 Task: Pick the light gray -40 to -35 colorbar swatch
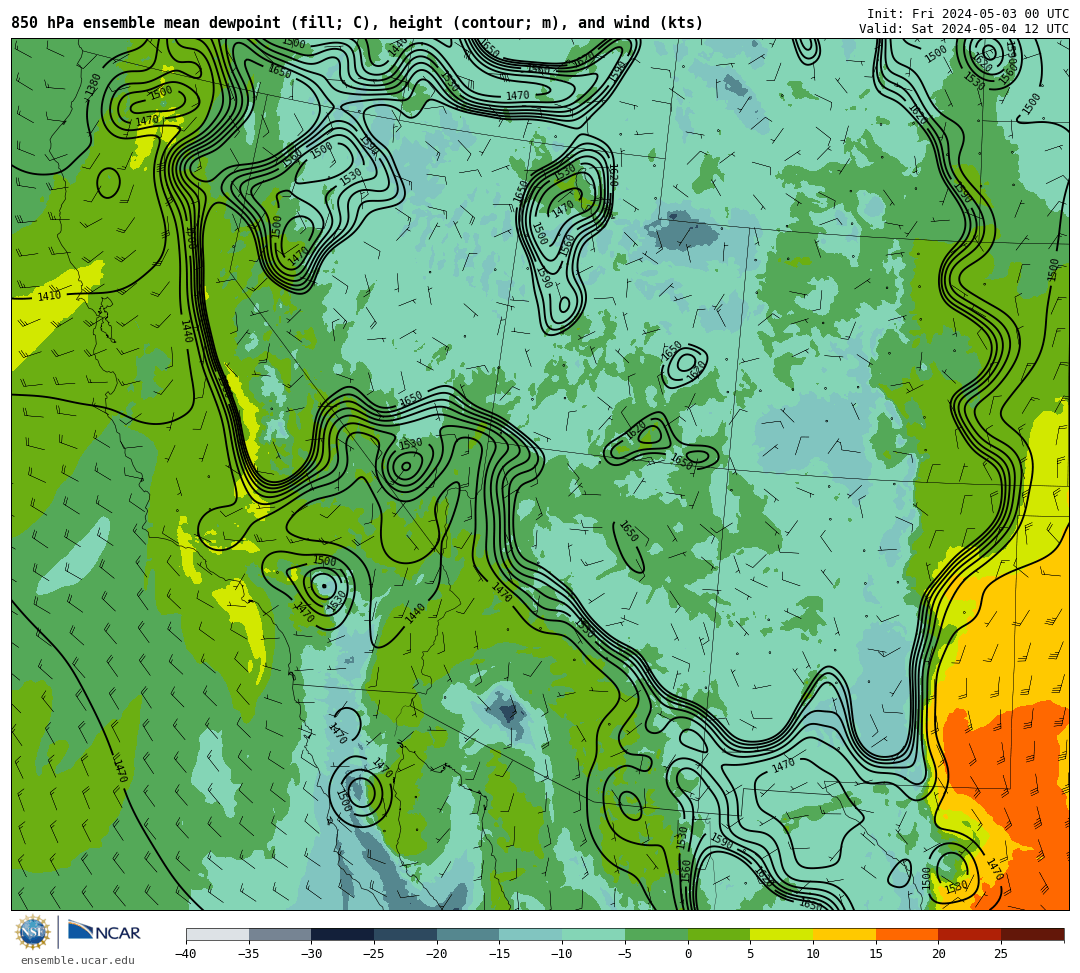[x=218, y=934]
